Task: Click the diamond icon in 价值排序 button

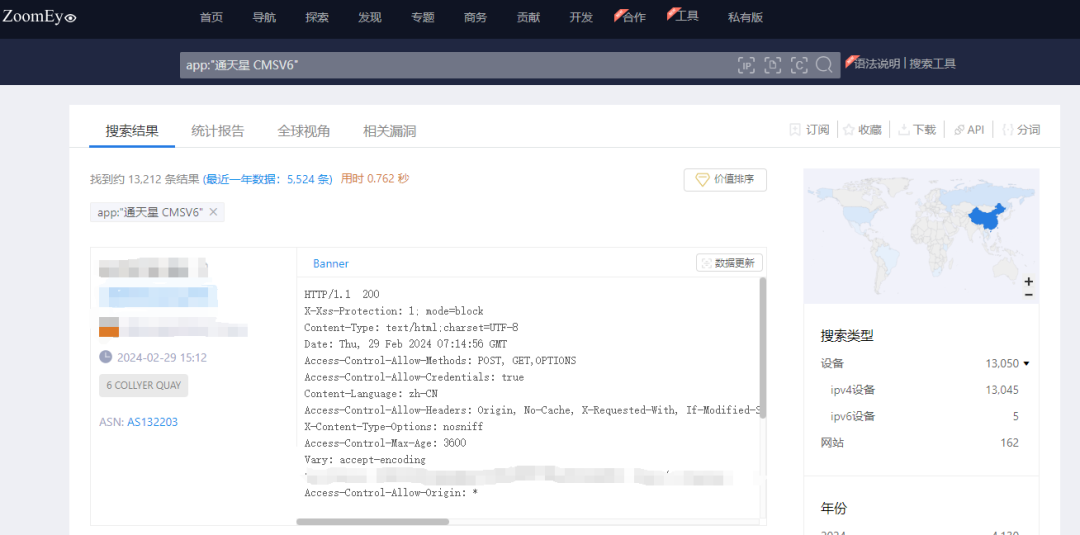Action: click(702, 180)
